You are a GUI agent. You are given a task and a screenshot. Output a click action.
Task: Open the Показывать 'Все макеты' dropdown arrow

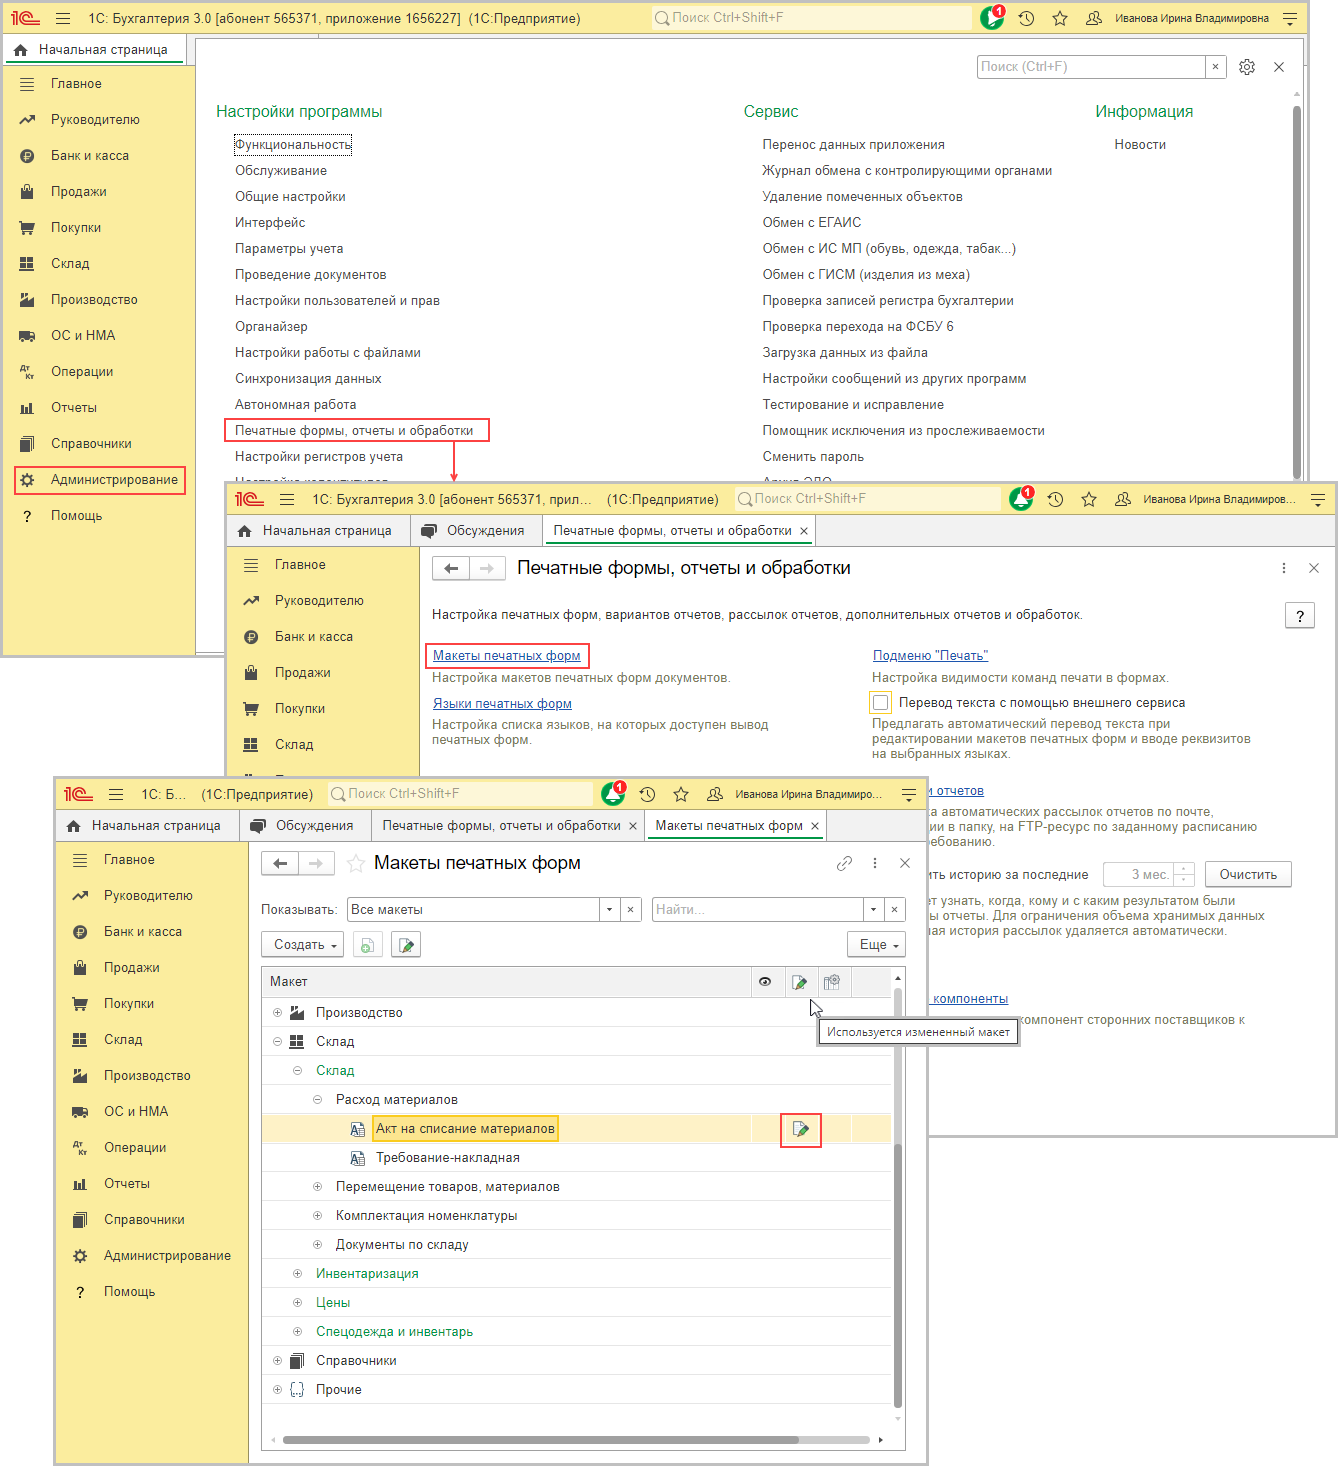(x=609, y=909)
